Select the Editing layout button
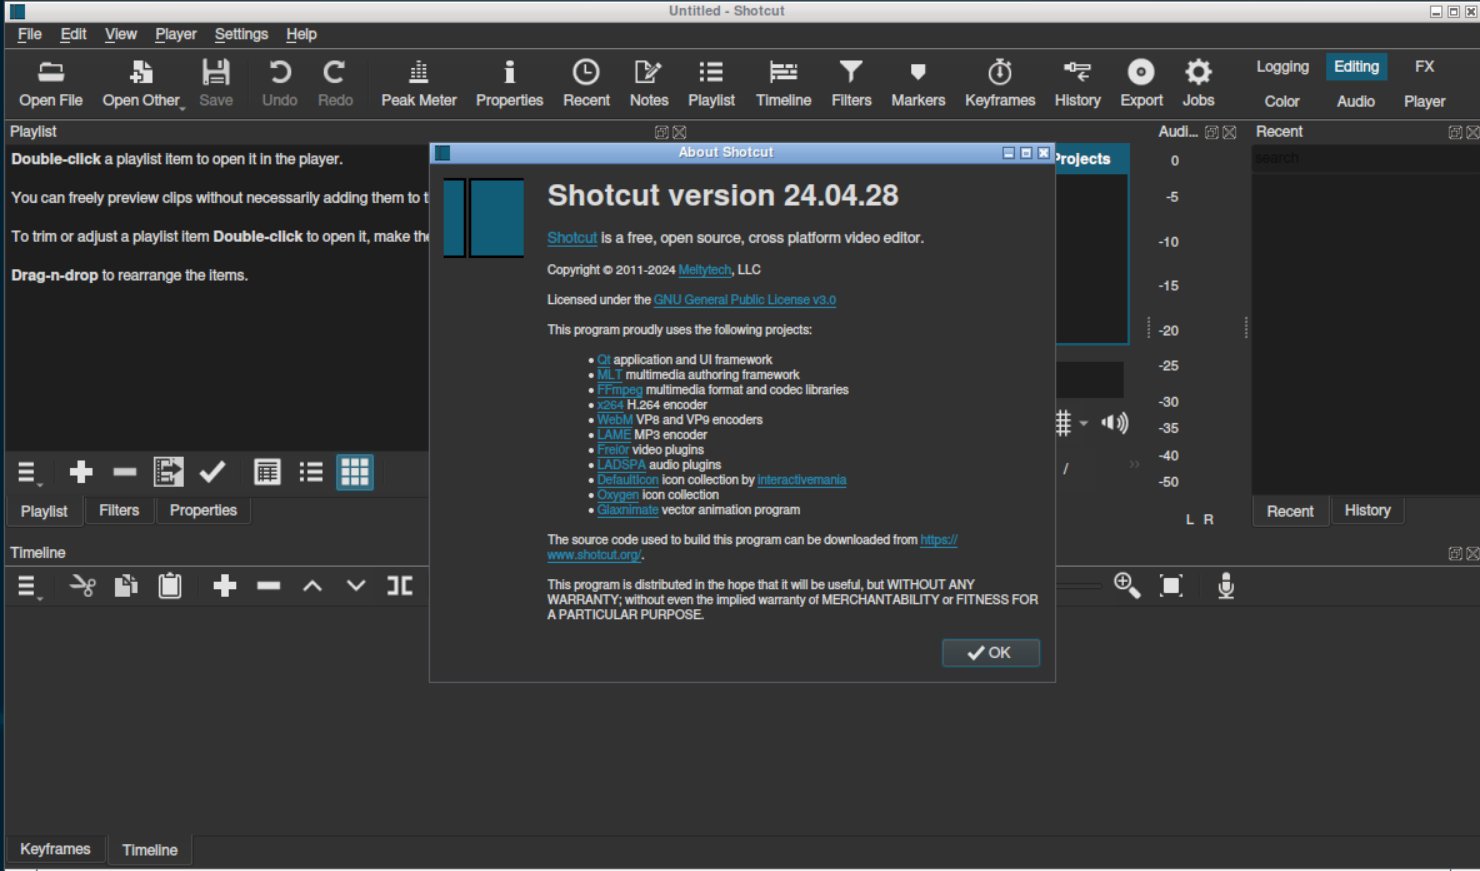Image resolution: width=1480 pixels, height=871 pixels. pos(1355,67)
